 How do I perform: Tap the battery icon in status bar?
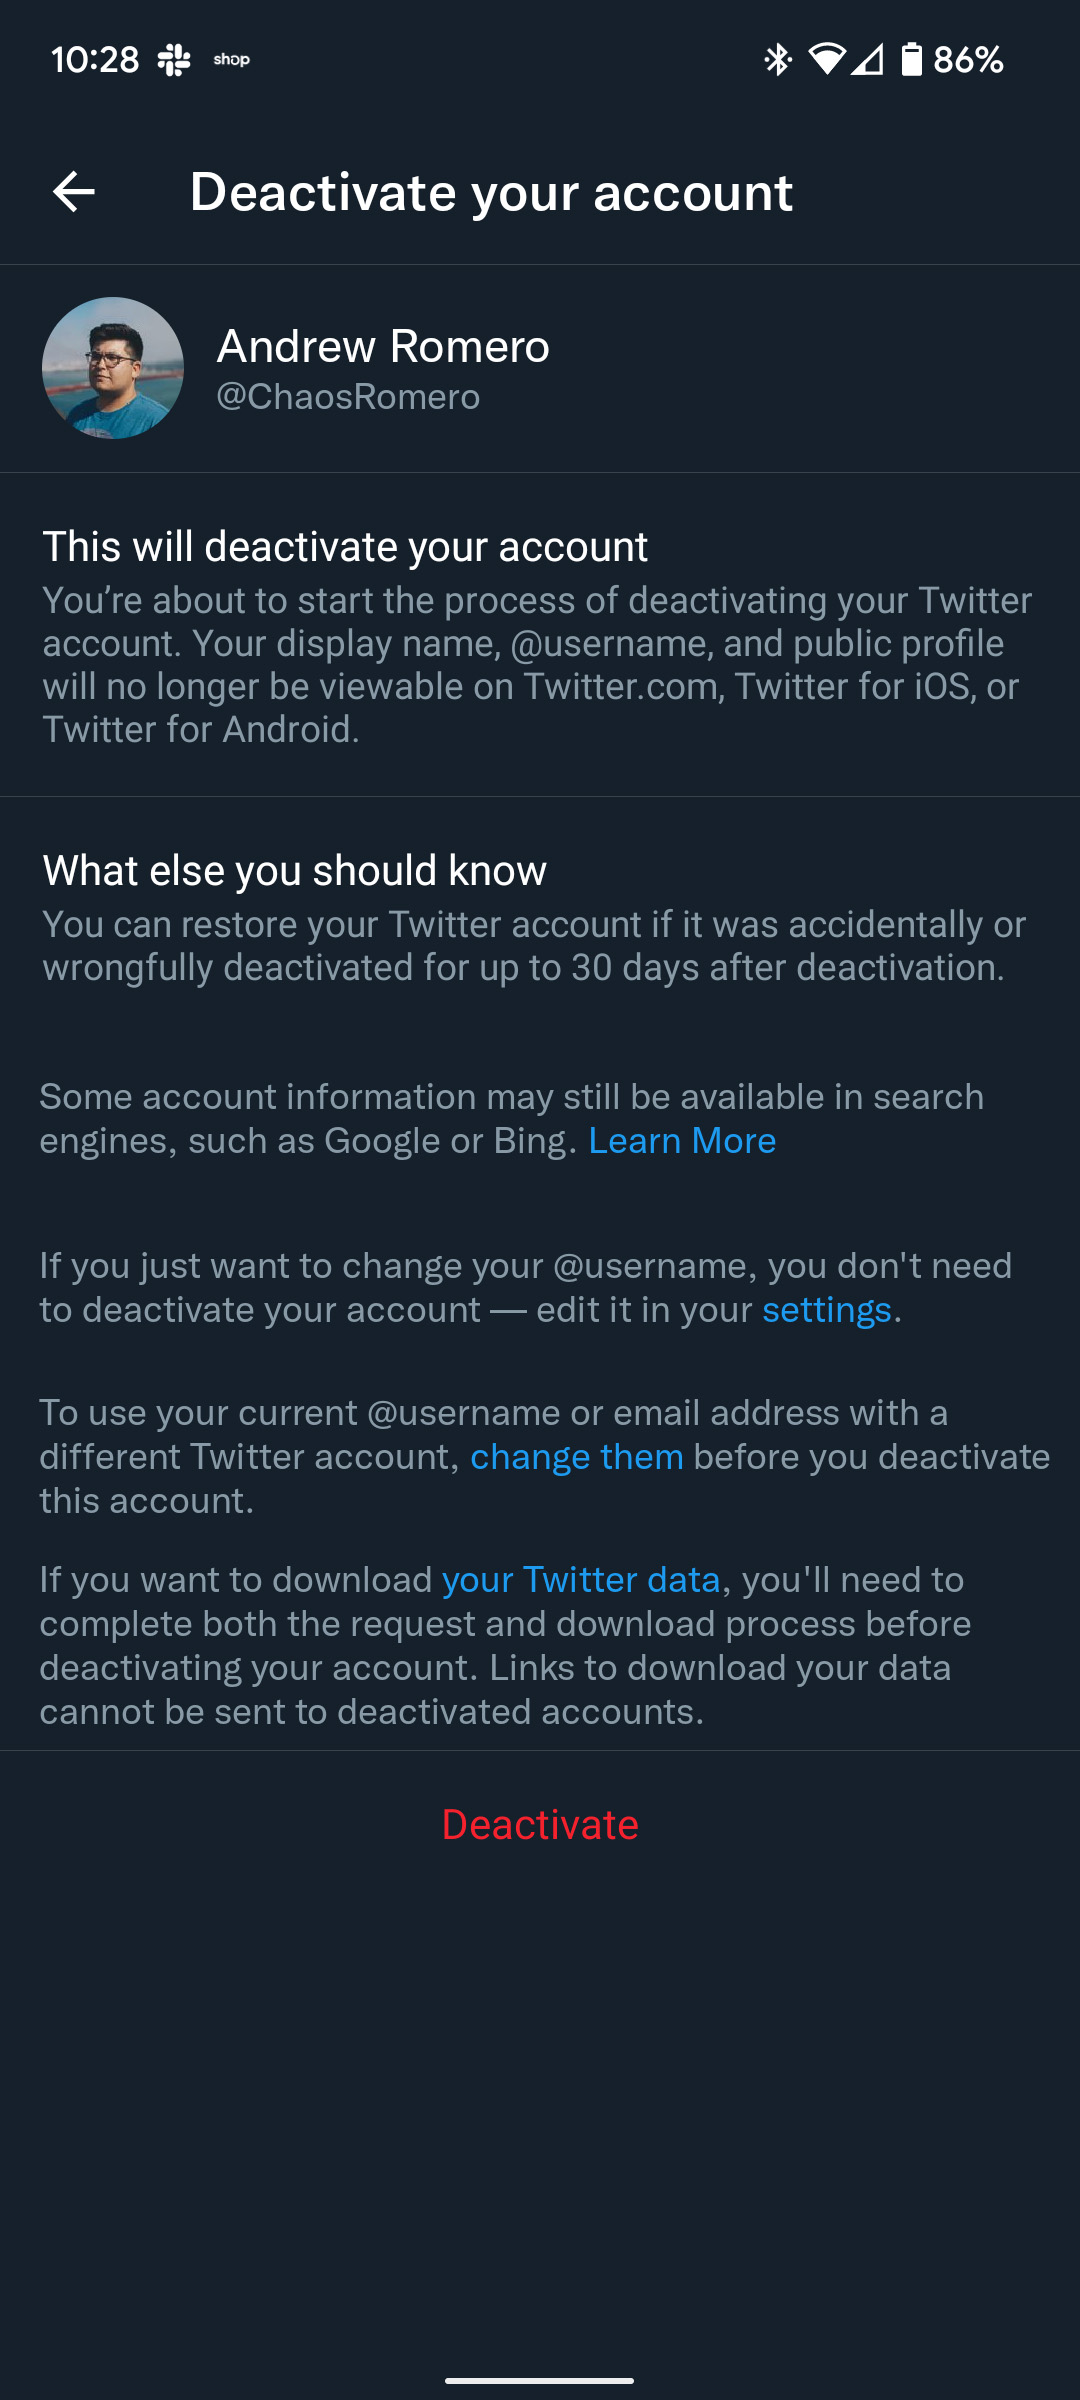pyautogui.click(x=911, y=60)
